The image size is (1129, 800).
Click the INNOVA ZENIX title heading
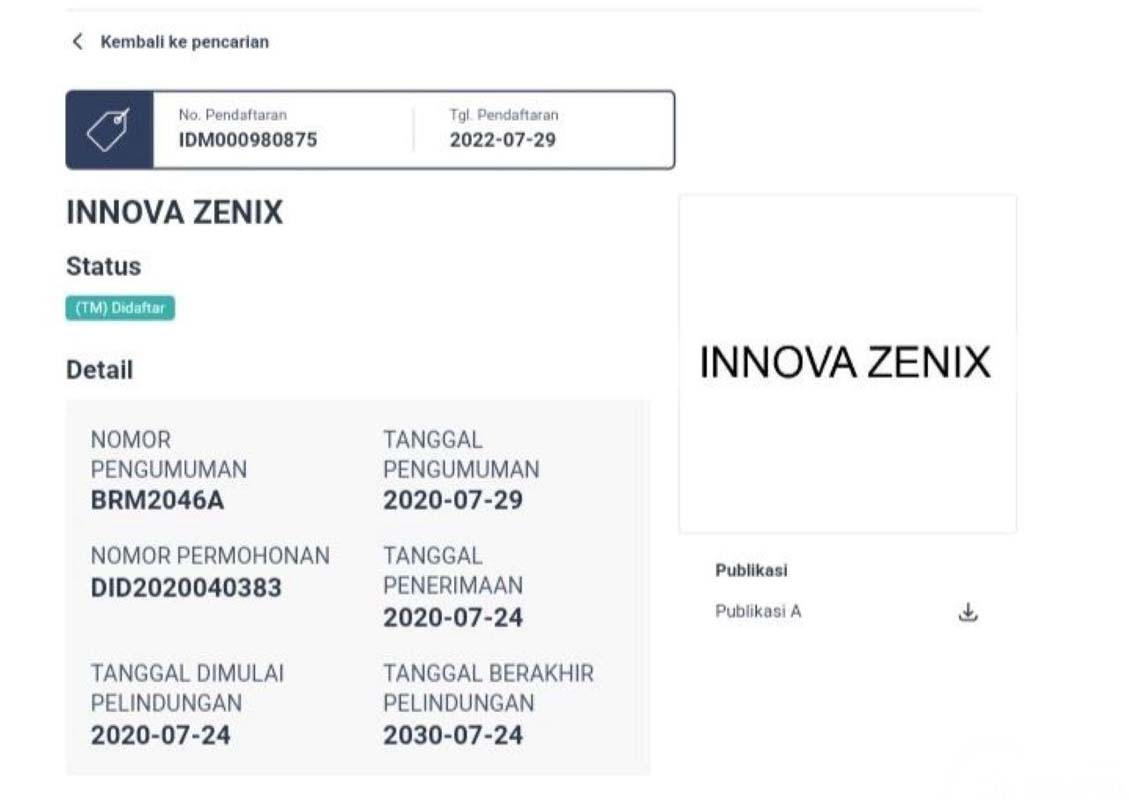pos(174,213)
